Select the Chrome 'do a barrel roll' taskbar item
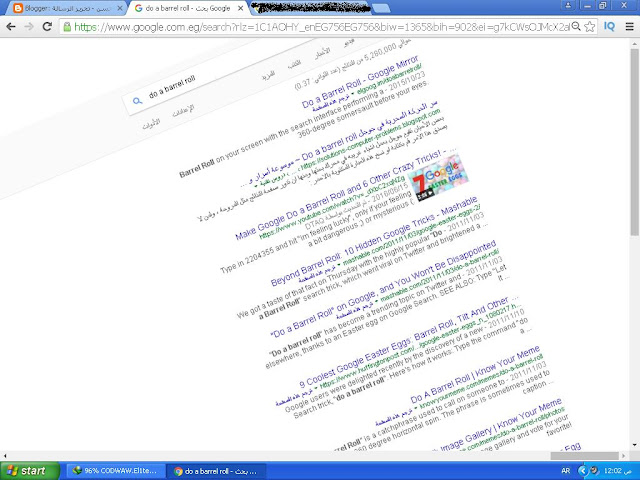Viewport: 640px width, 480px height. (x=216, y=471)
